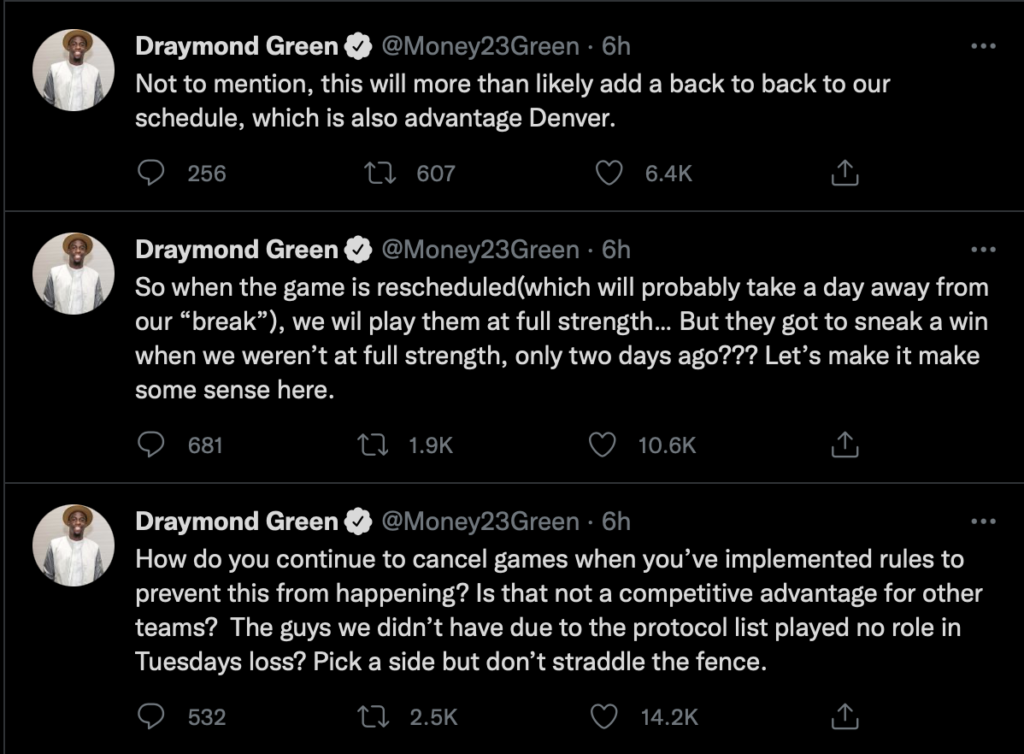The height and width of the screenshot is (754, 1024).
Task: Open more options on the first tweet
Action: coord(984,46)
